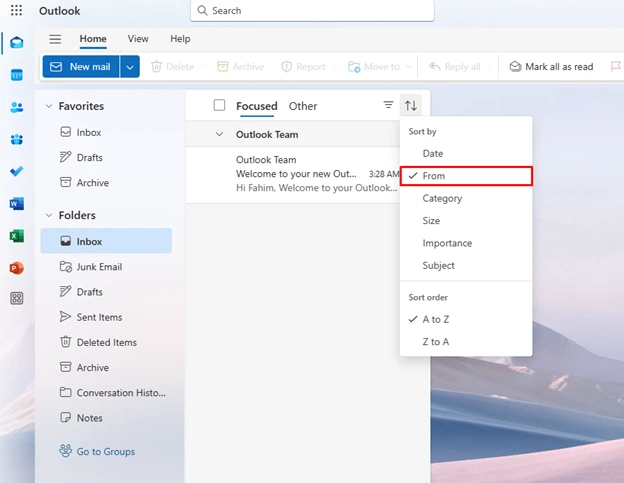Click the New mail button
Image resolution: width=624 pixels, height=483 pixels.
81,66
